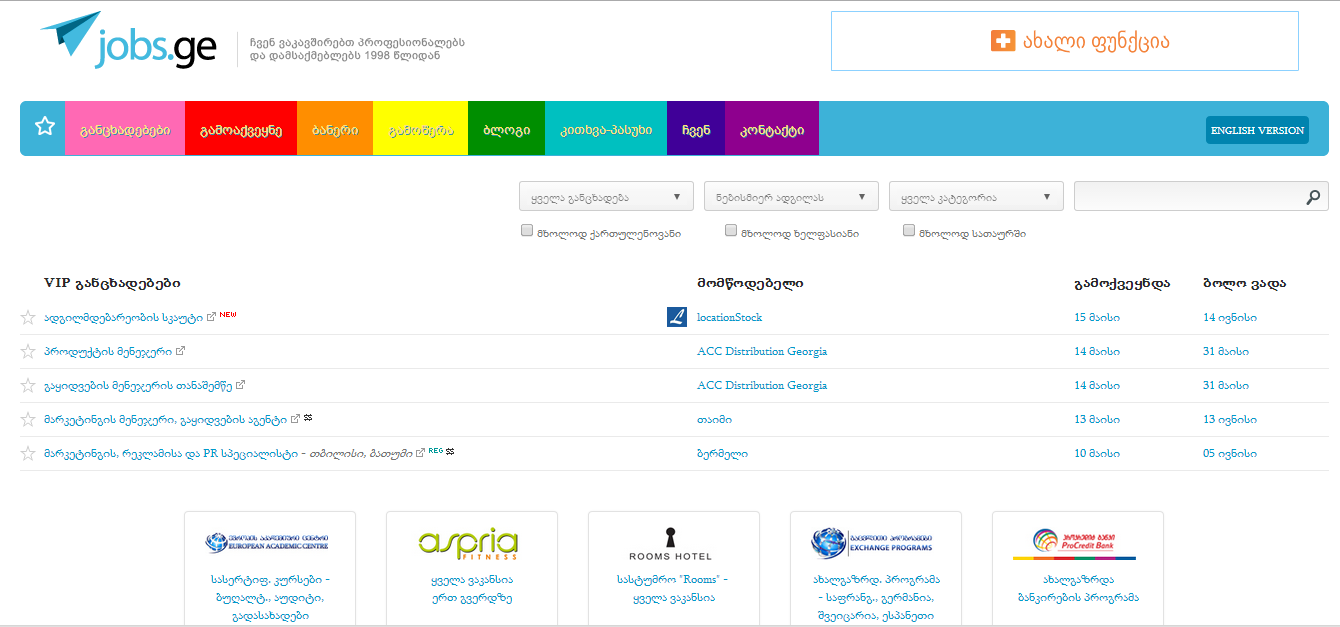Open the Aspria Fitness logo
This screenshot has width=1340, height=627.
tap(468, 543)
